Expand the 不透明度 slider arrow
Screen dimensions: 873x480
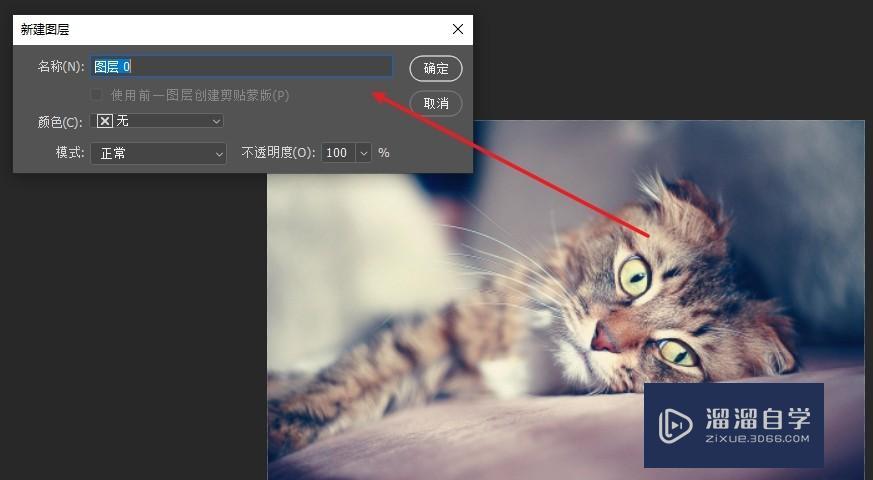point(364,153)
